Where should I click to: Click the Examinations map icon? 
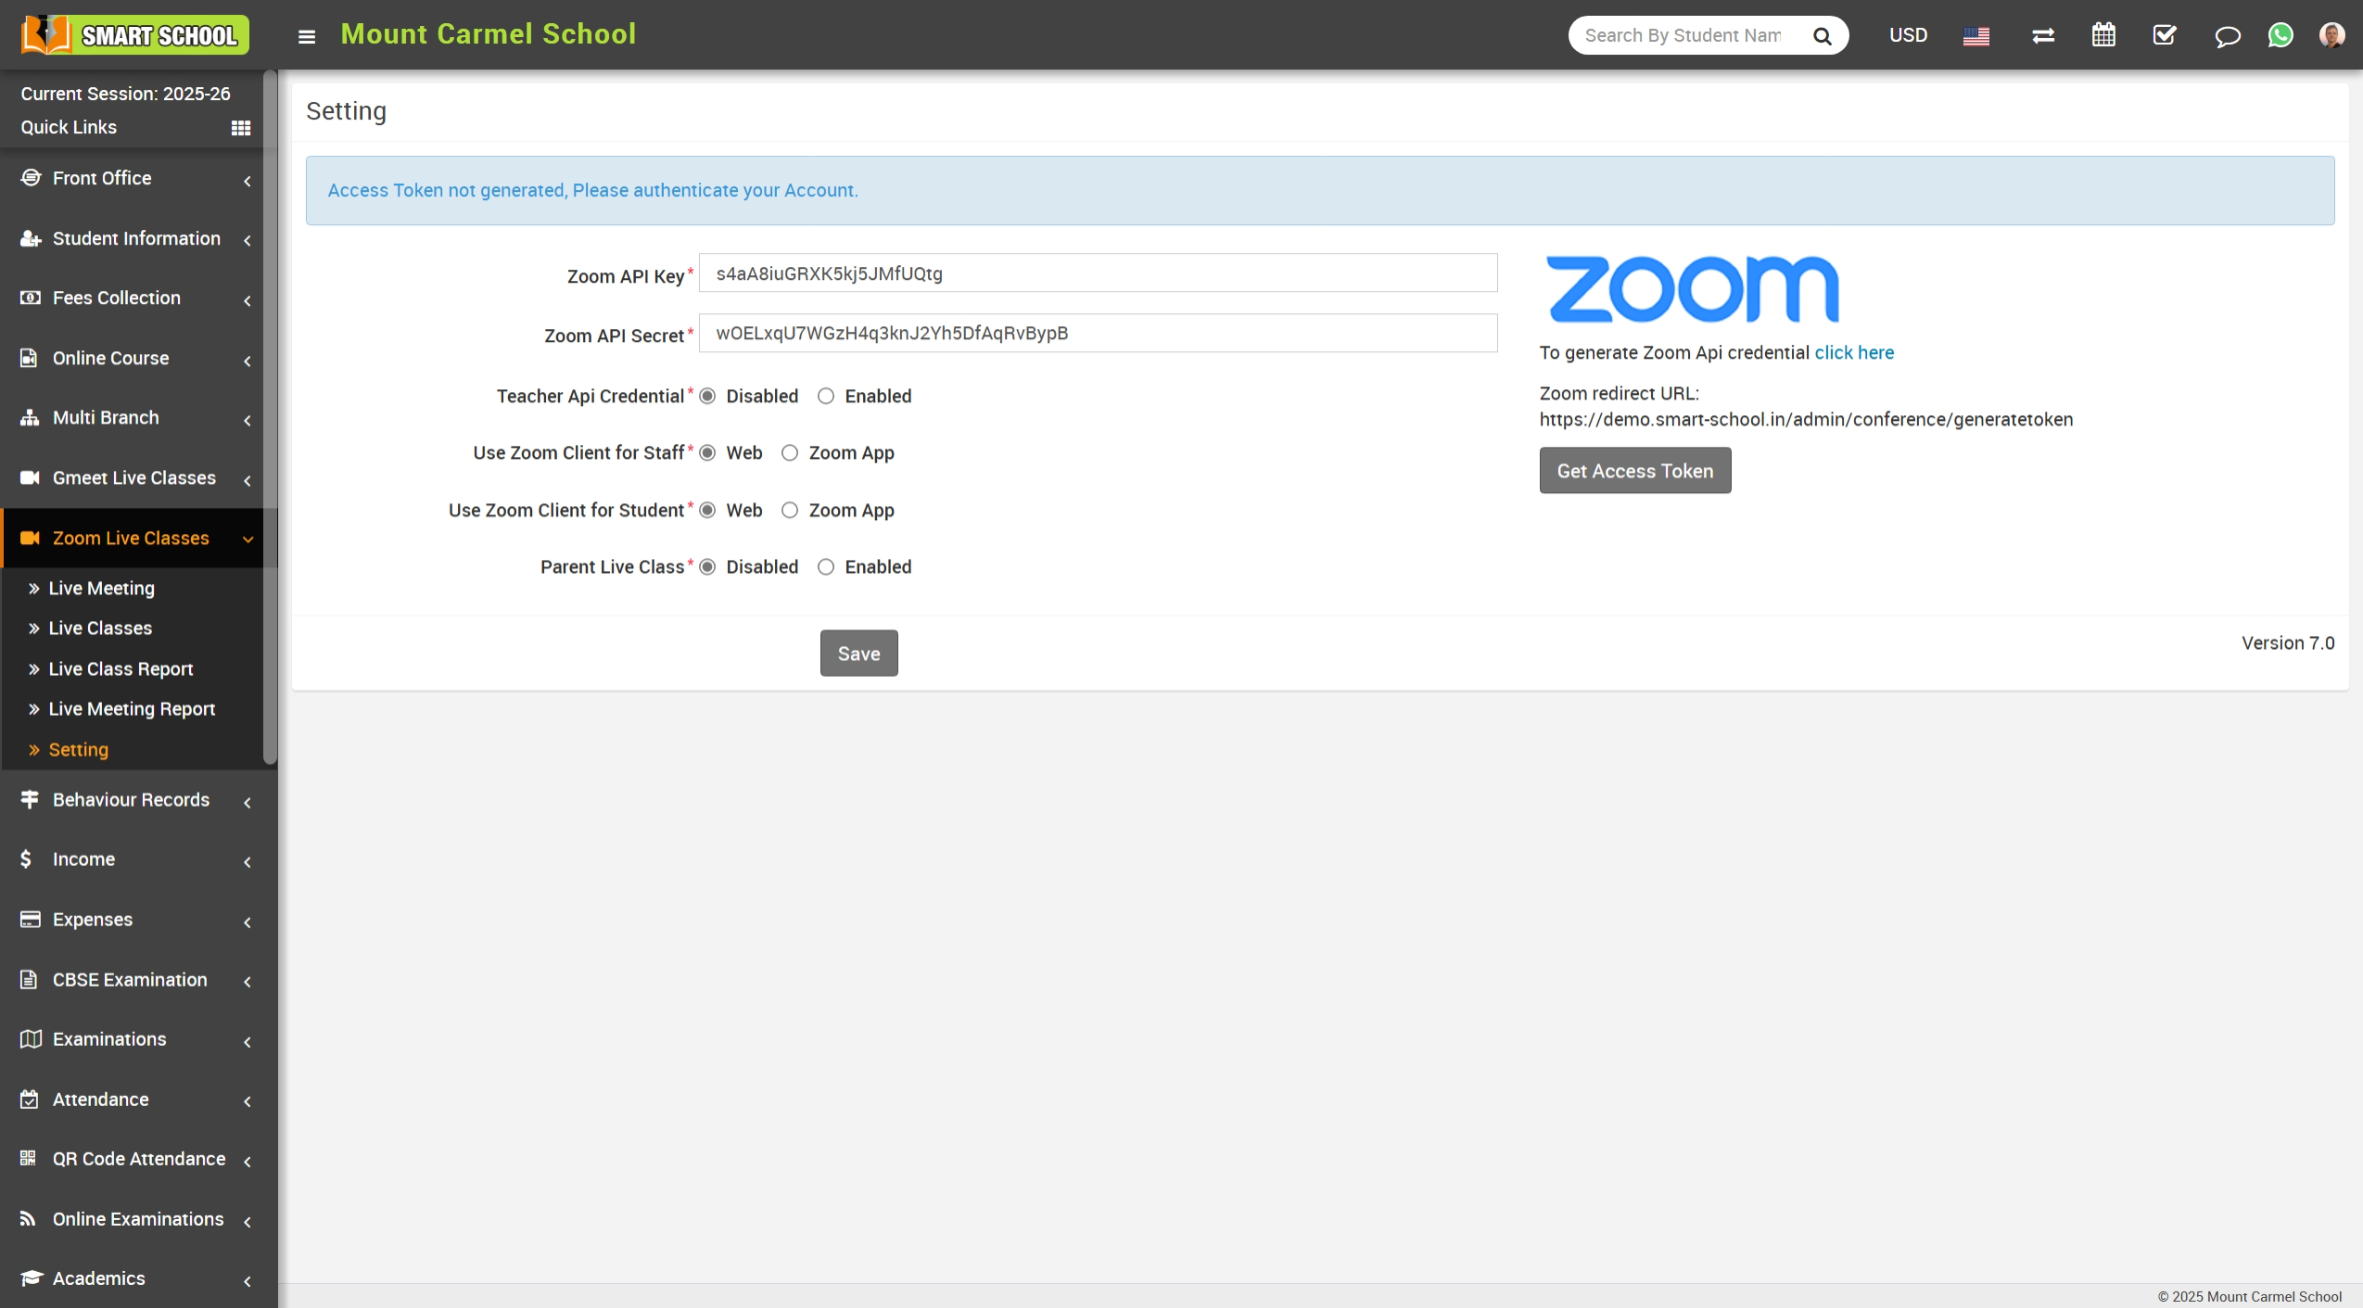31,1039
